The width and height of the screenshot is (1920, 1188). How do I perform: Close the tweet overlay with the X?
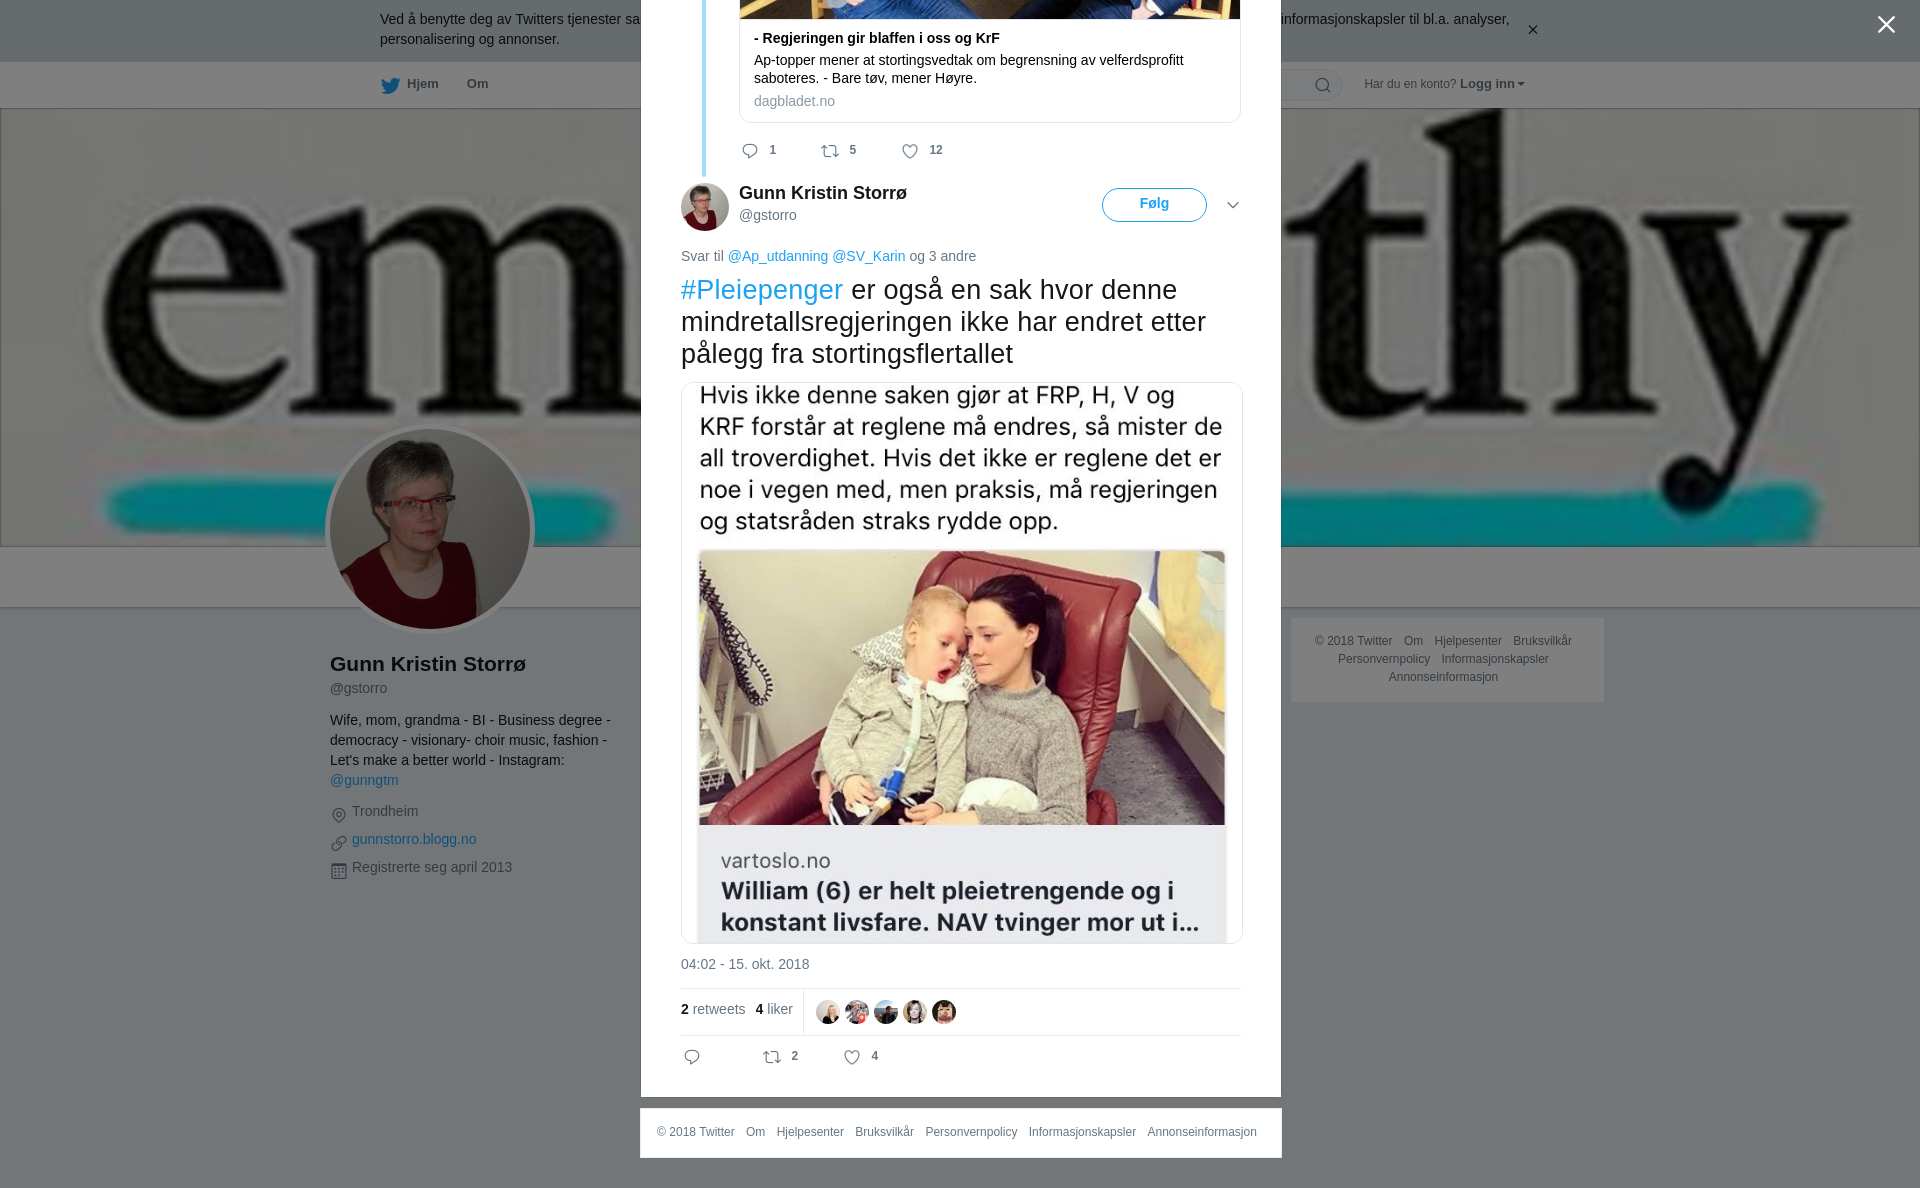[x=1886, y=25]
